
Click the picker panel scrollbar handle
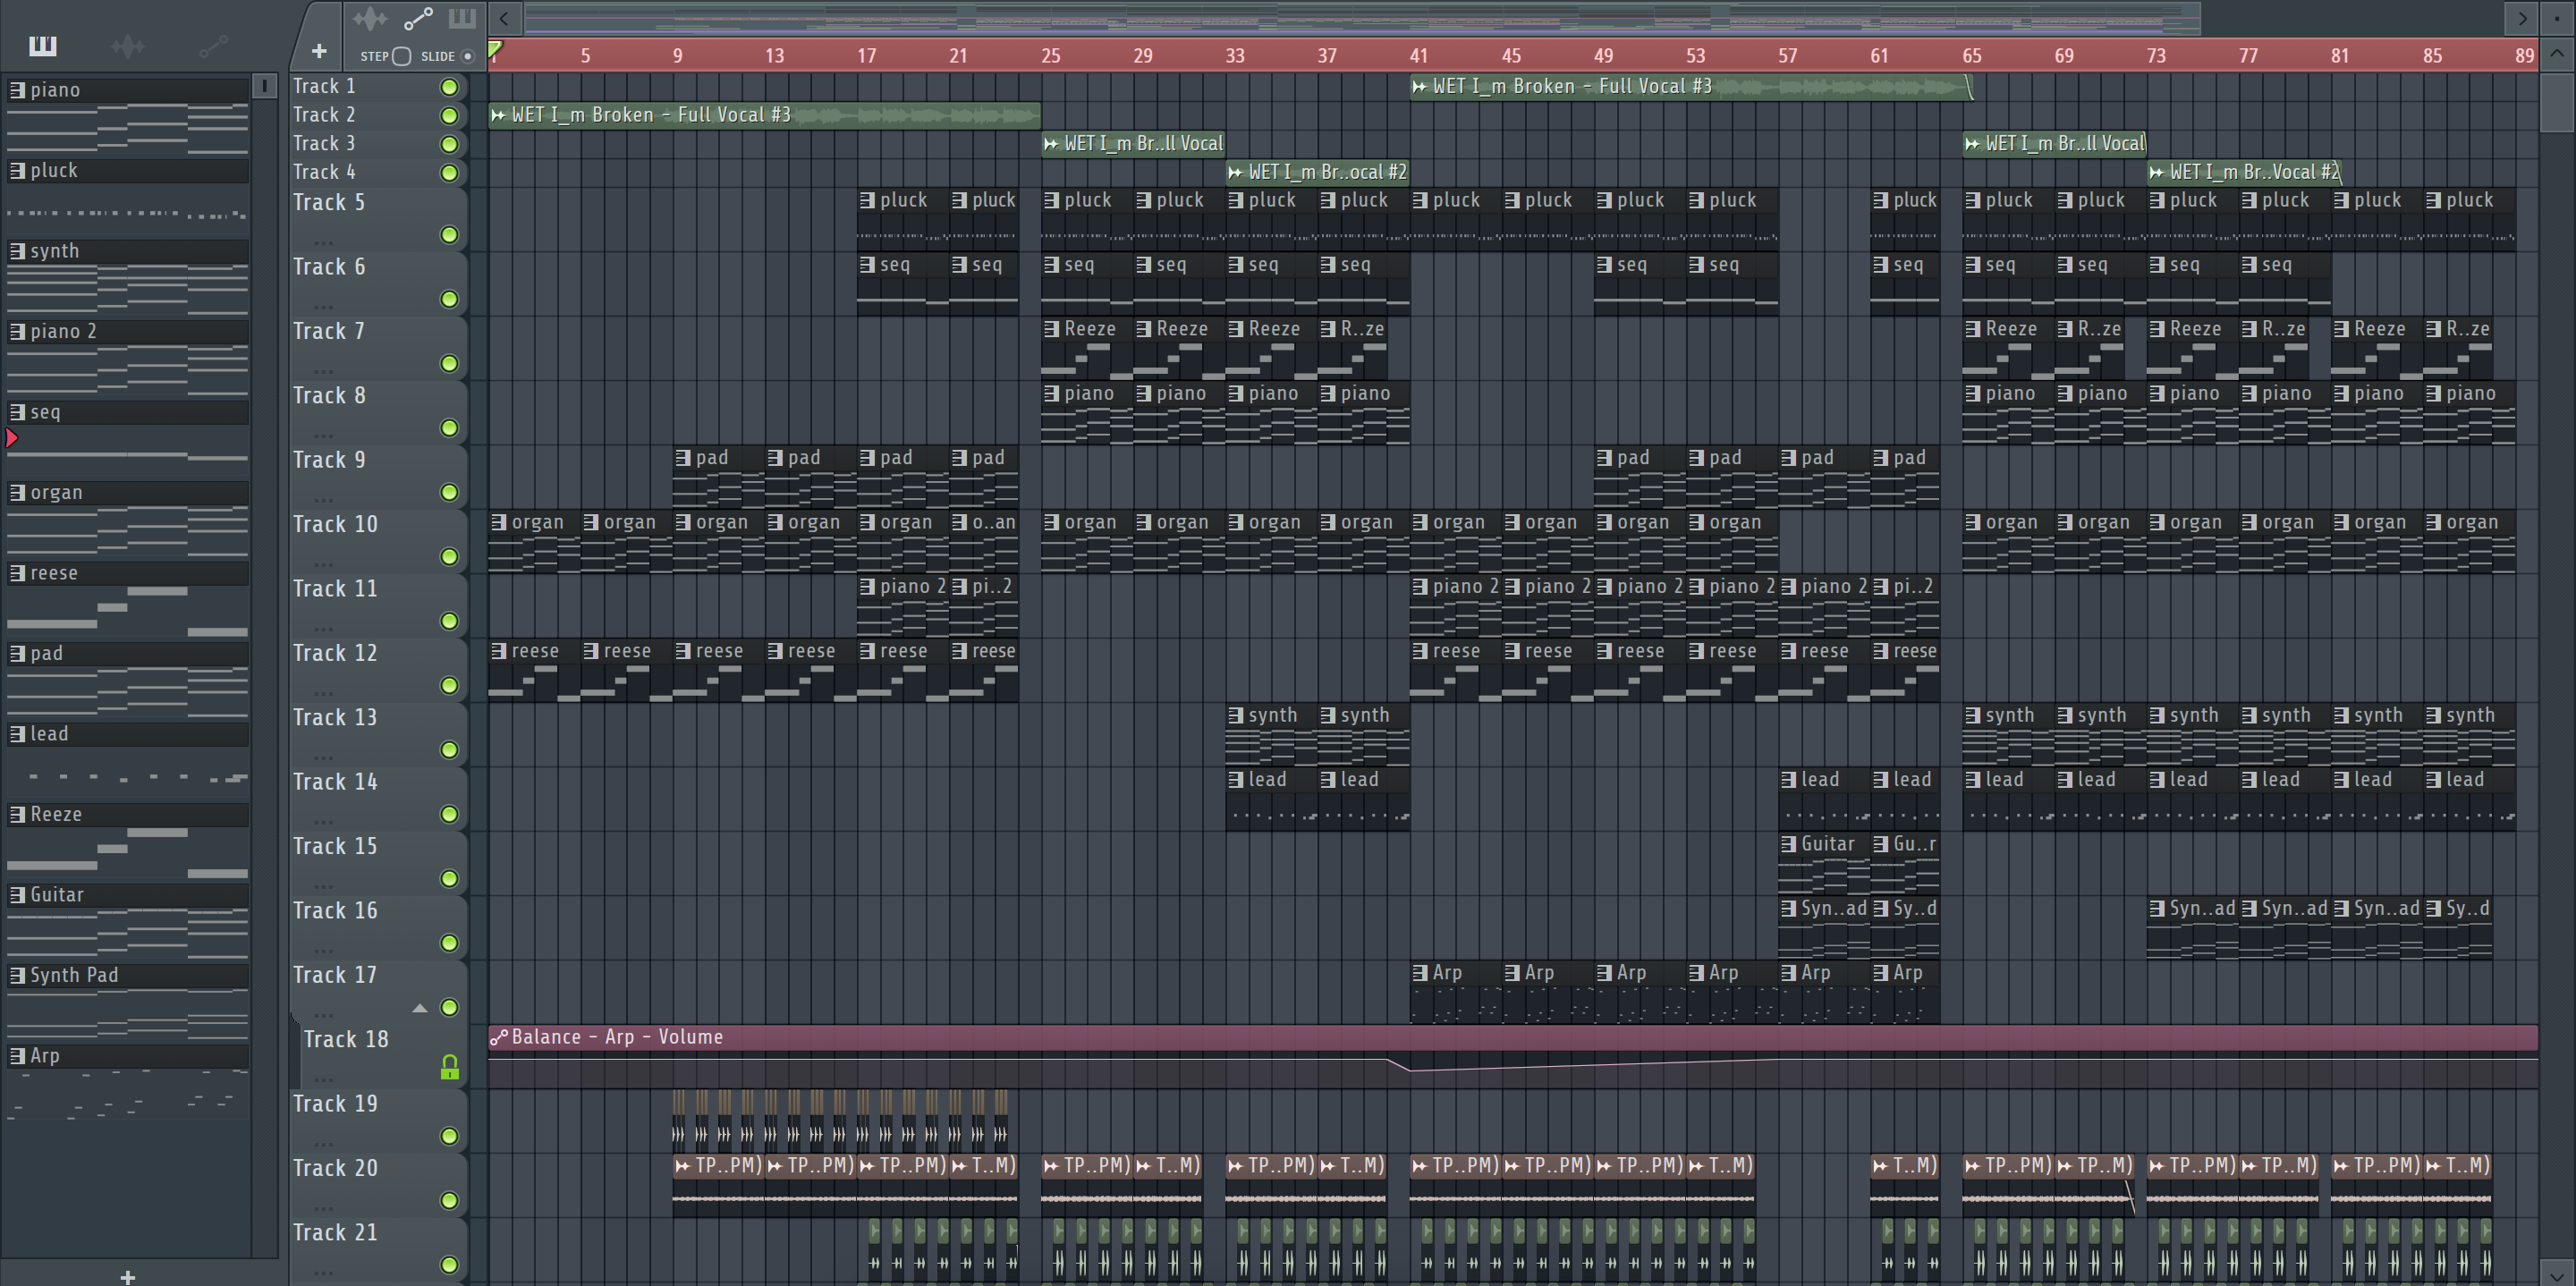(264, 86)
